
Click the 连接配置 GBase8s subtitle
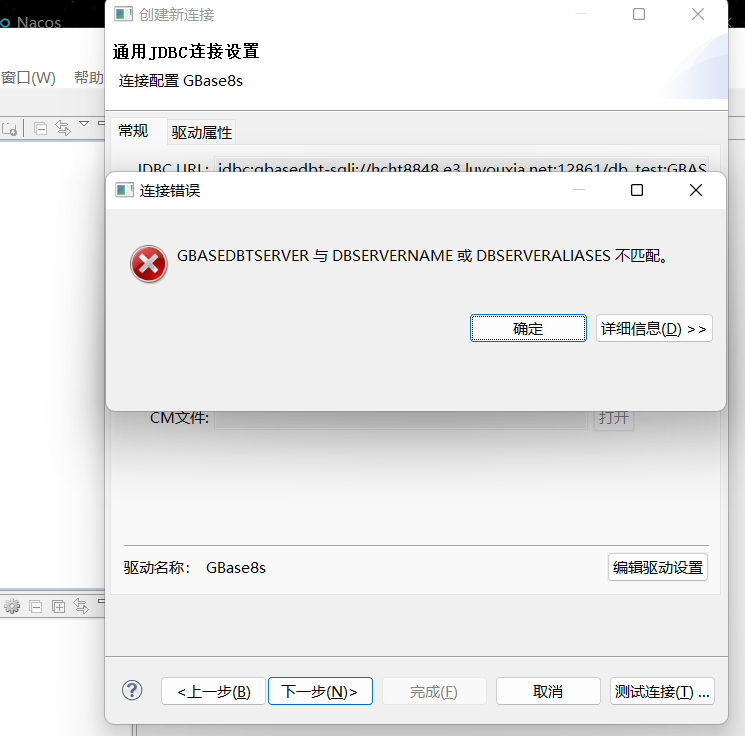pyautogui.click(x=181, y=81)
